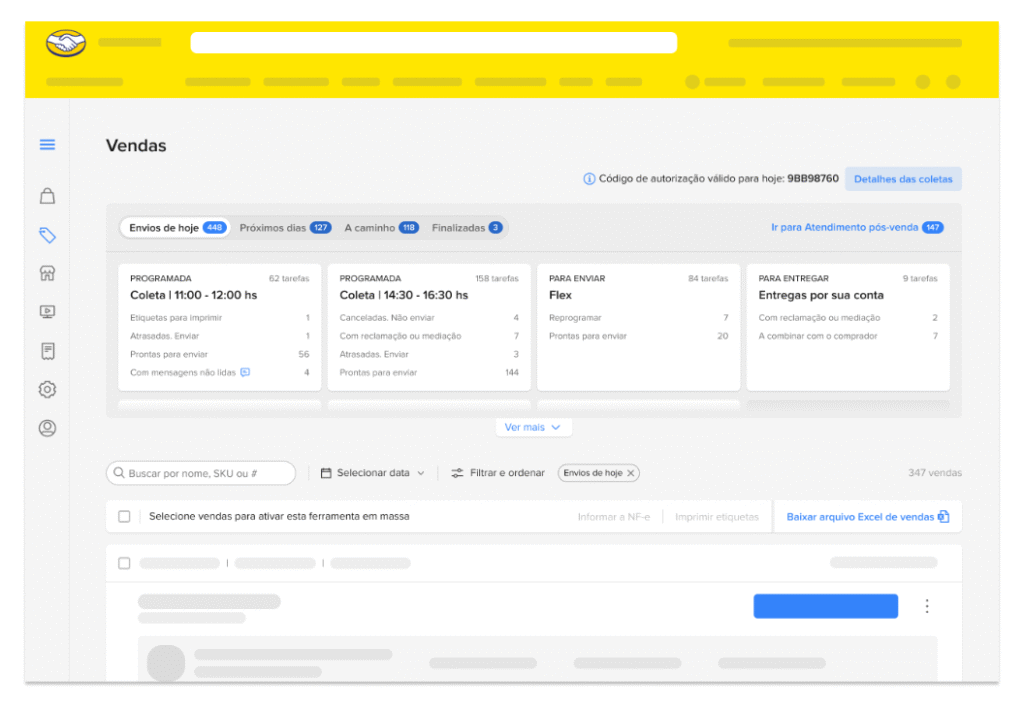Open Filtrar e ordenar options

497,473
